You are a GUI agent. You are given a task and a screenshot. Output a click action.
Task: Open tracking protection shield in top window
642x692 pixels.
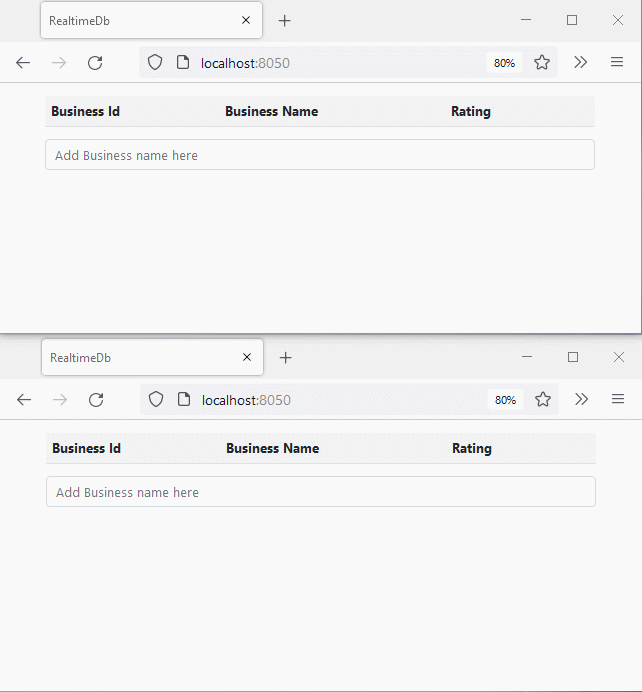point(155,63)
